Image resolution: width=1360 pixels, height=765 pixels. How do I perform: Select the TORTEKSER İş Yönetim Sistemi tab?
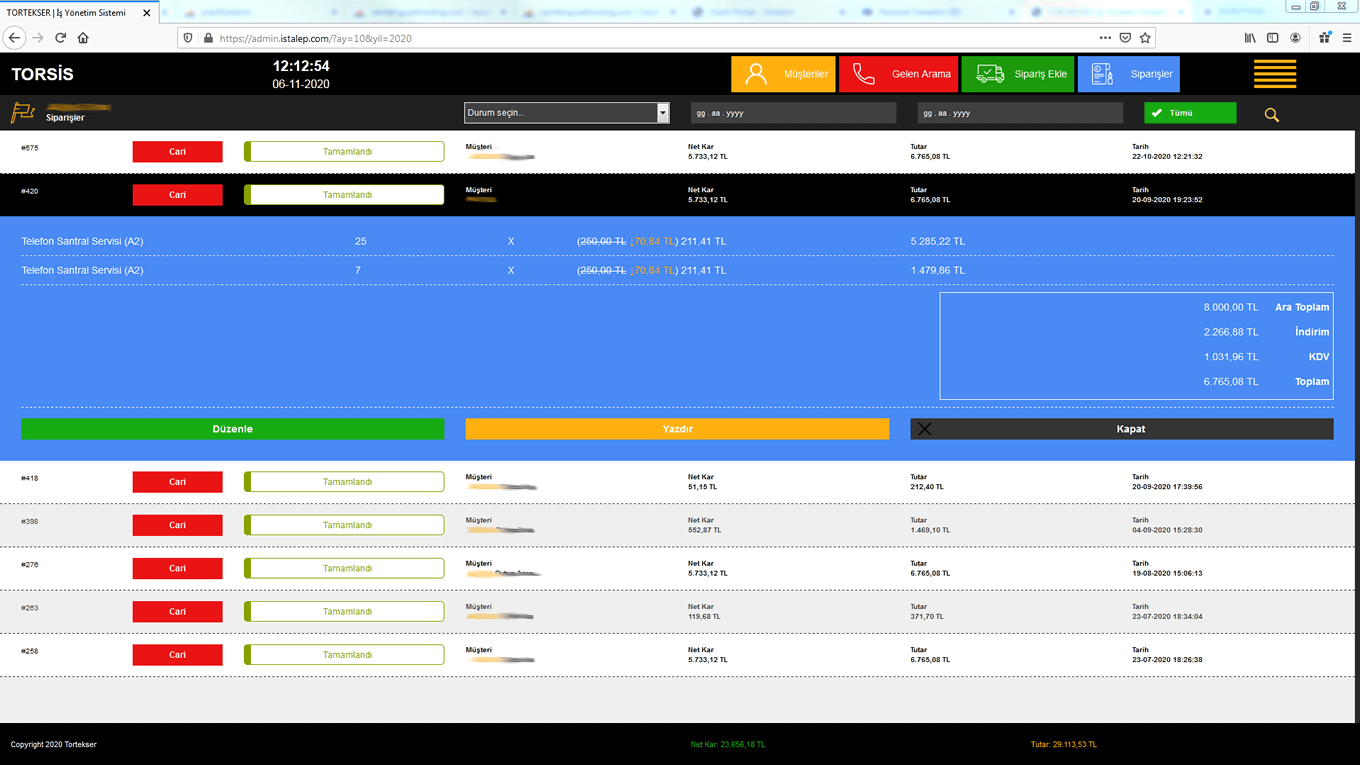[x=78, y=13]
